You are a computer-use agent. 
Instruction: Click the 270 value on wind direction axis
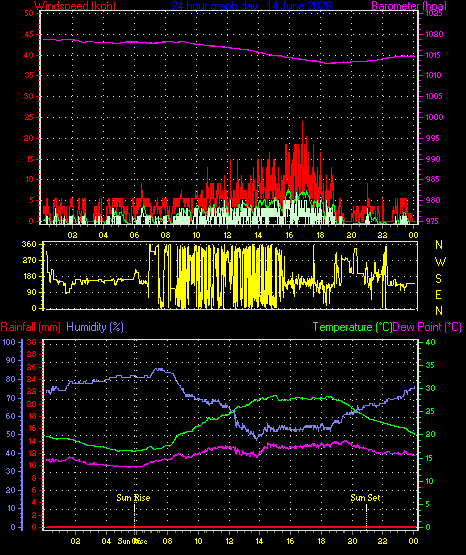coord(29,261)
